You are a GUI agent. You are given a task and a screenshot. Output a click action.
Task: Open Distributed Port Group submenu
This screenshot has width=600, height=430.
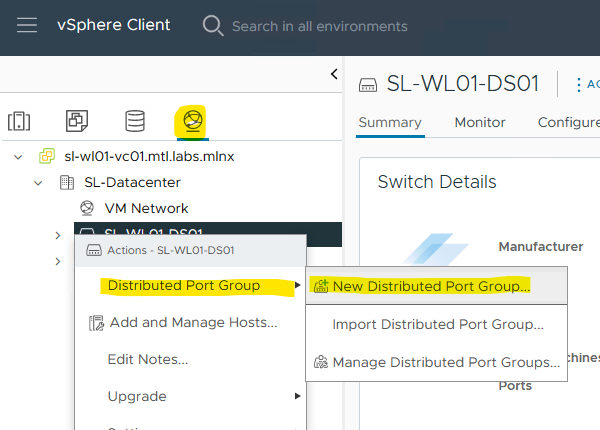191,285
